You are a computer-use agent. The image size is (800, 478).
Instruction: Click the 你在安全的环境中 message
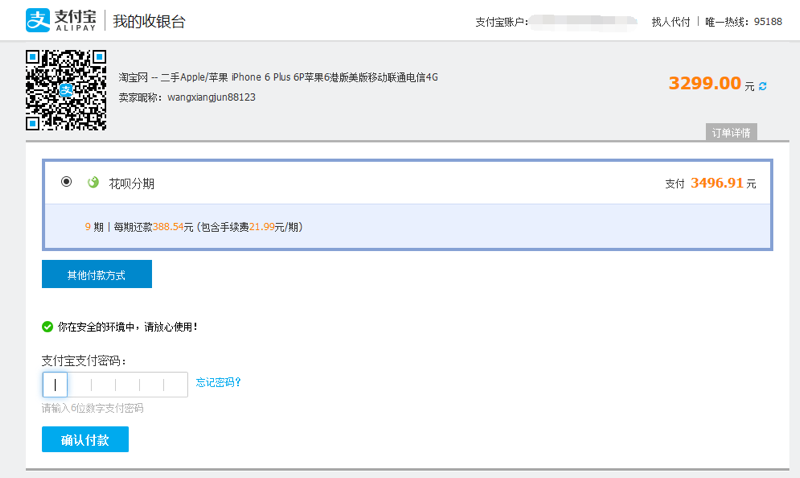[128, 326]
